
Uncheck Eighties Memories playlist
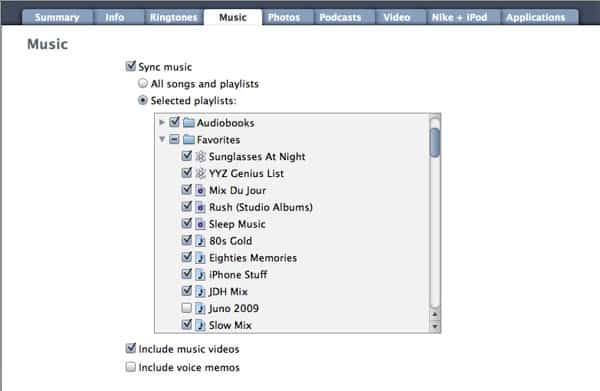[187, 257]
